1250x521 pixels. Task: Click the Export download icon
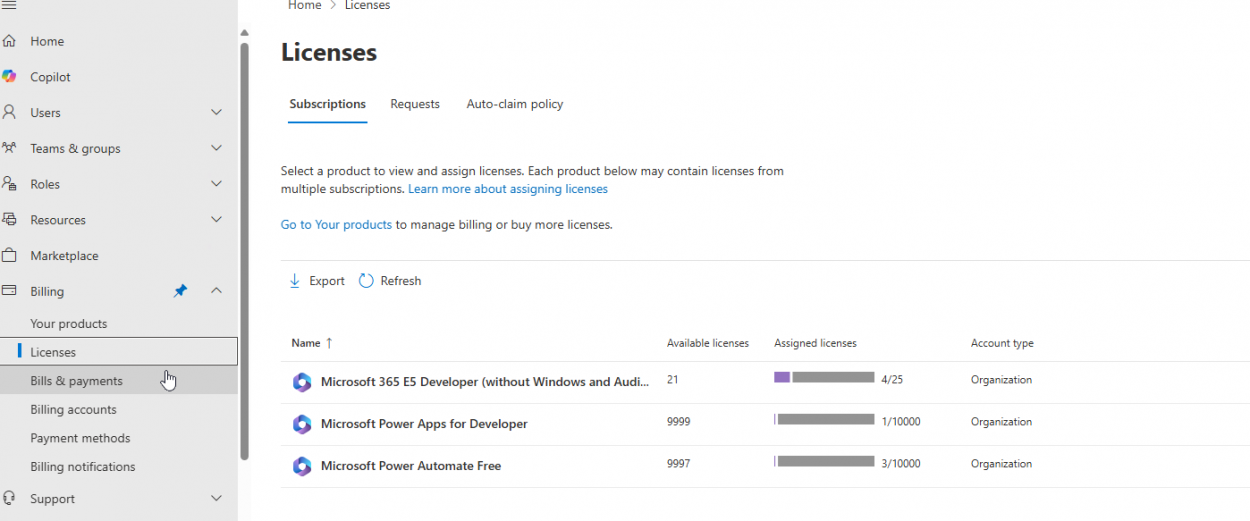[295, 281]
